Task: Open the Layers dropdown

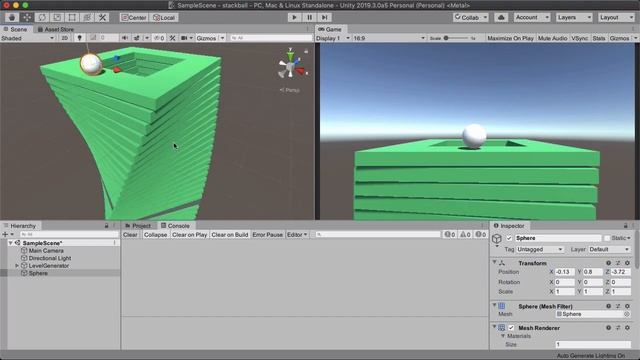Action: click(x=574, y=17)
